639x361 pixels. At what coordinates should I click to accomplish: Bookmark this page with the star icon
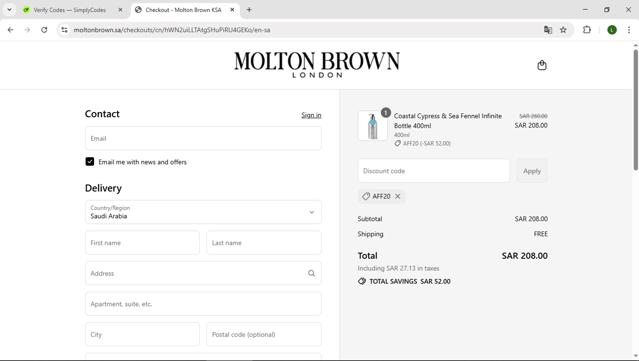pos(563,30)
